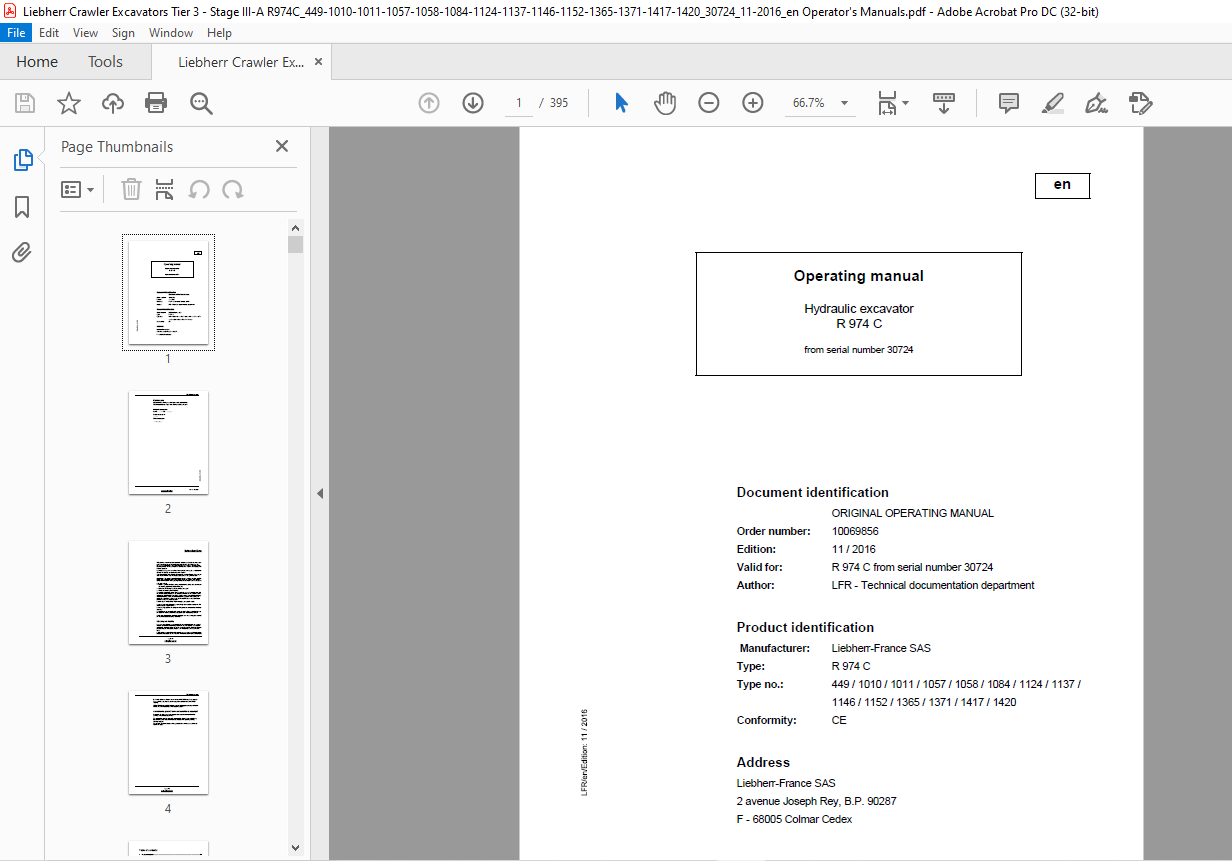Open the Find text search tool
The image size is (1232, 861).
201,103
